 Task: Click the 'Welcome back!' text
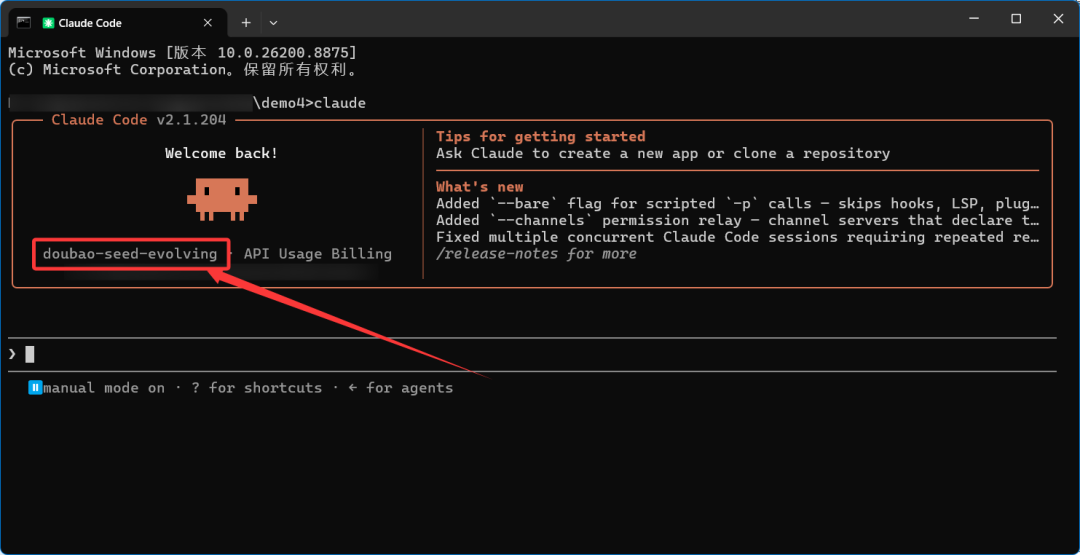tap(222, 154)
